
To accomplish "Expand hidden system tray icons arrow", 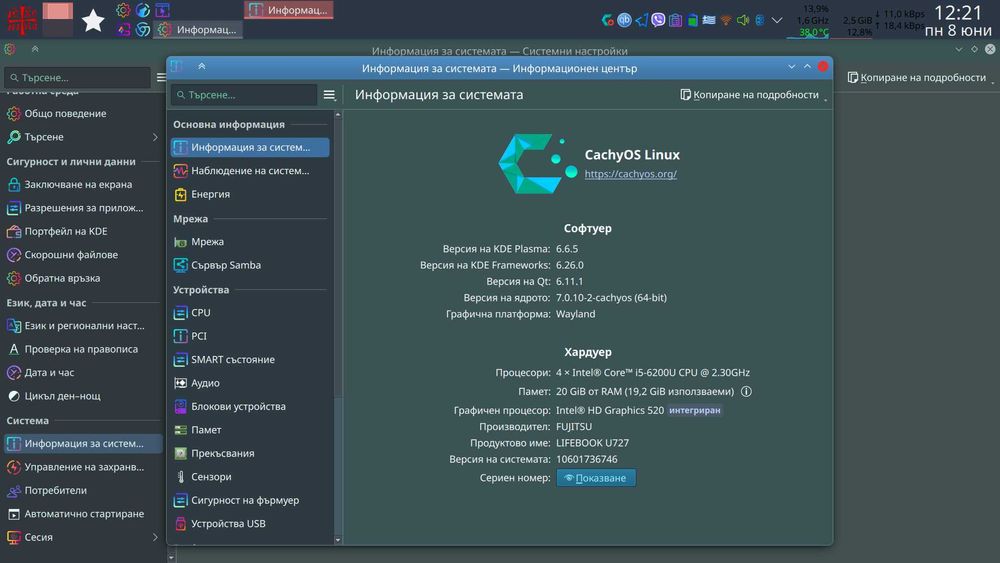I will click(x=777, y=20).
